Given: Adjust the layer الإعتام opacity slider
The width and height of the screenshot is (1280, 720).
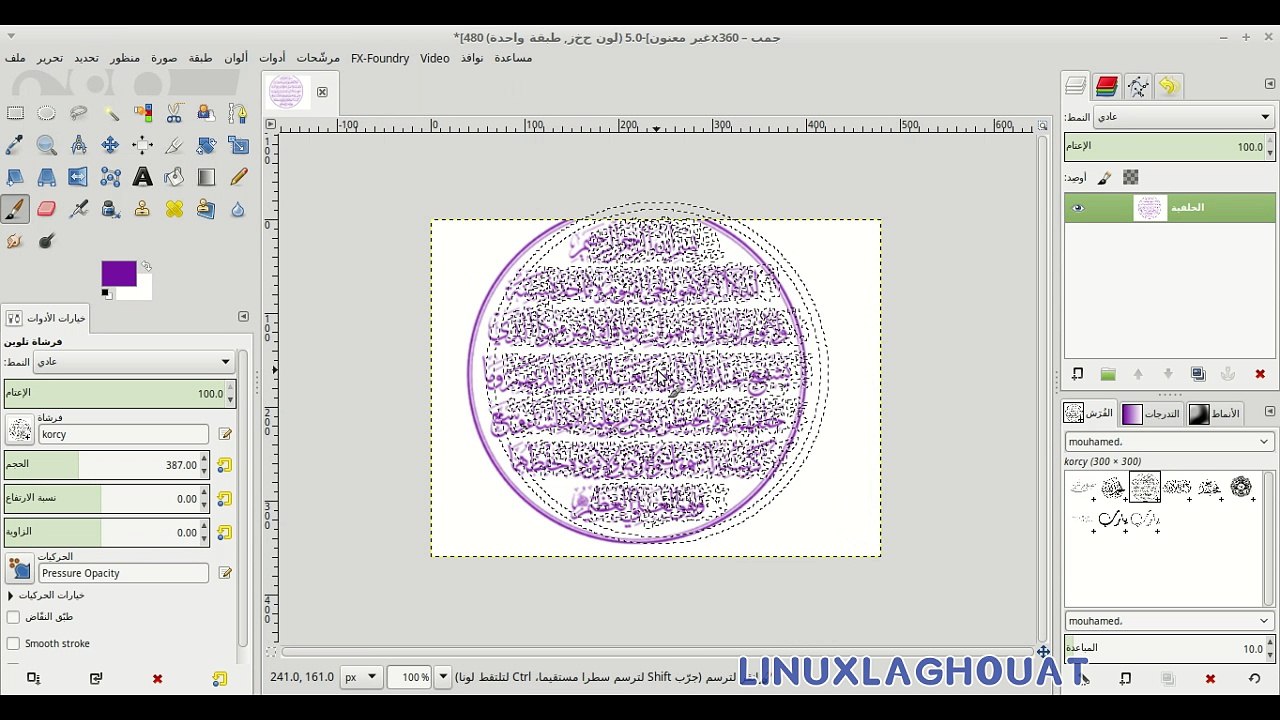Looking at the screenshot, I should [1165, 147].
